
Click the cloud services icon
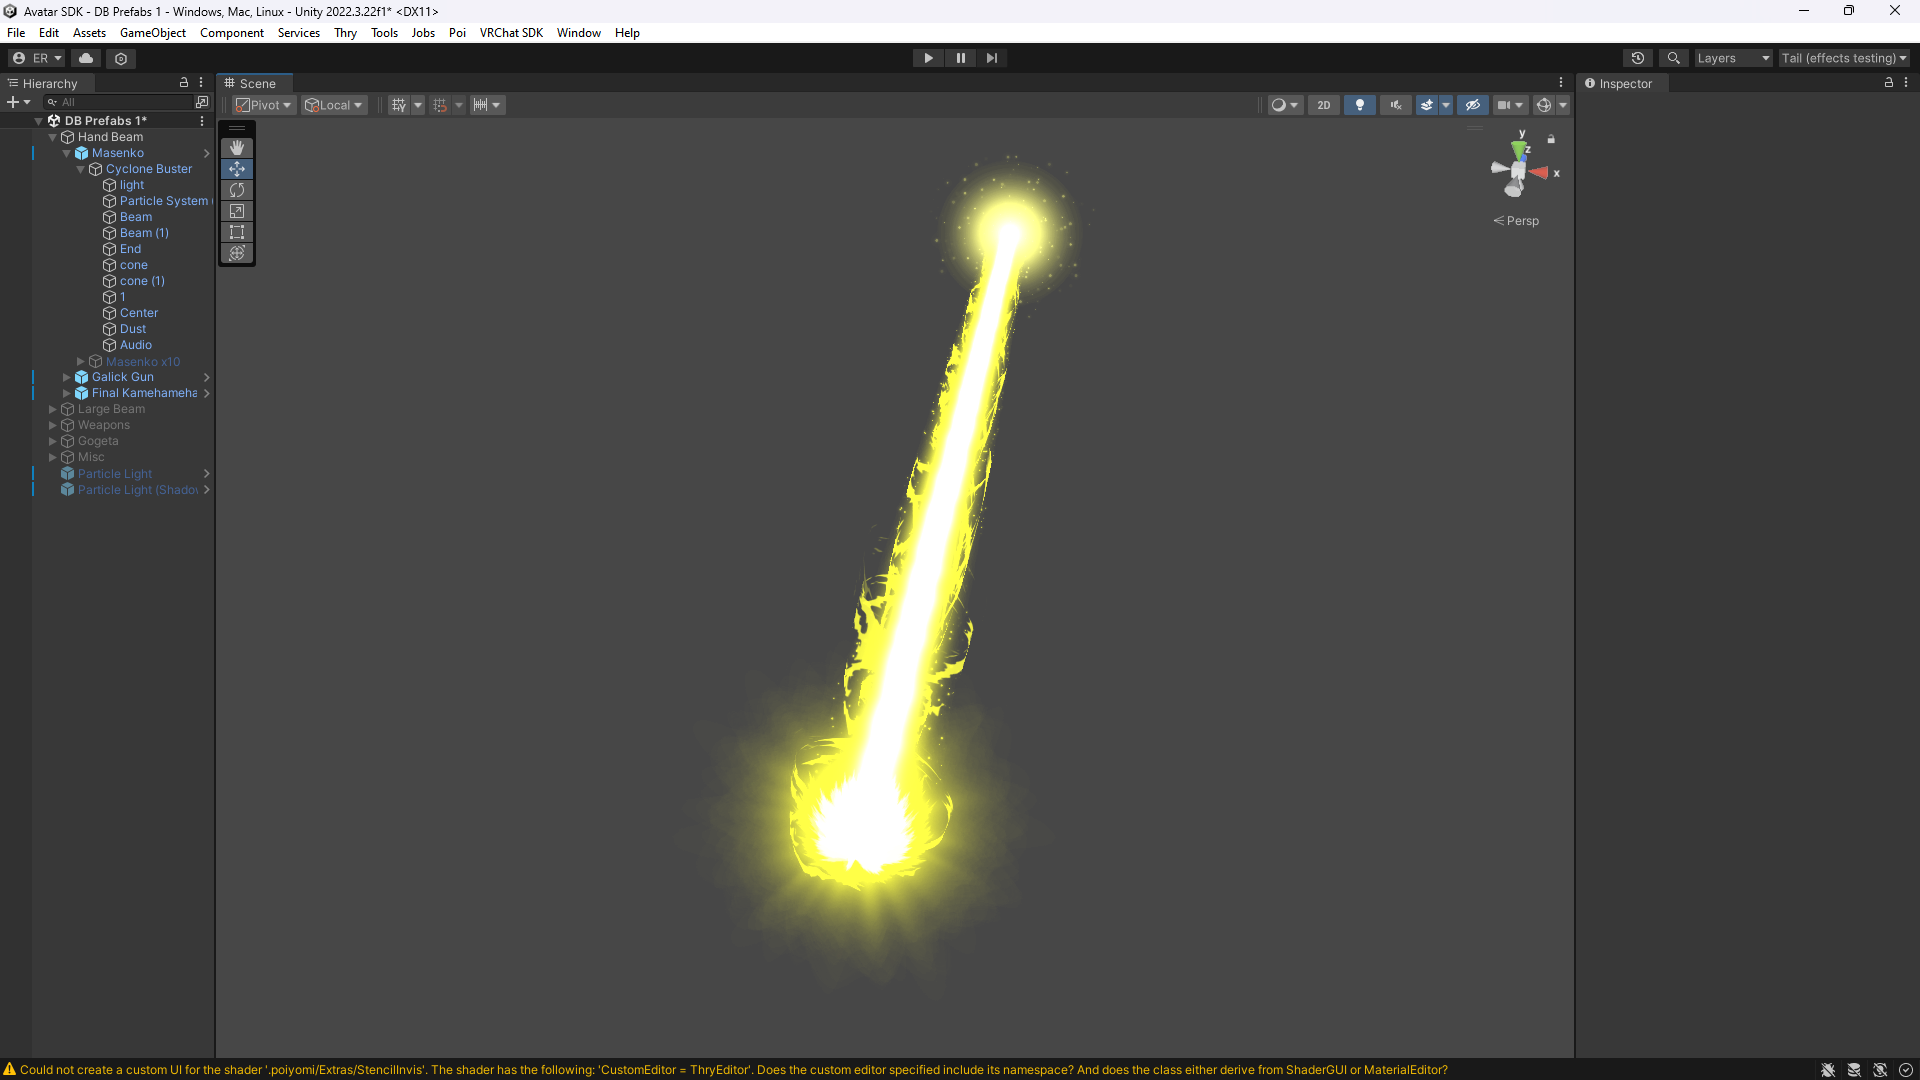point(86,58)
